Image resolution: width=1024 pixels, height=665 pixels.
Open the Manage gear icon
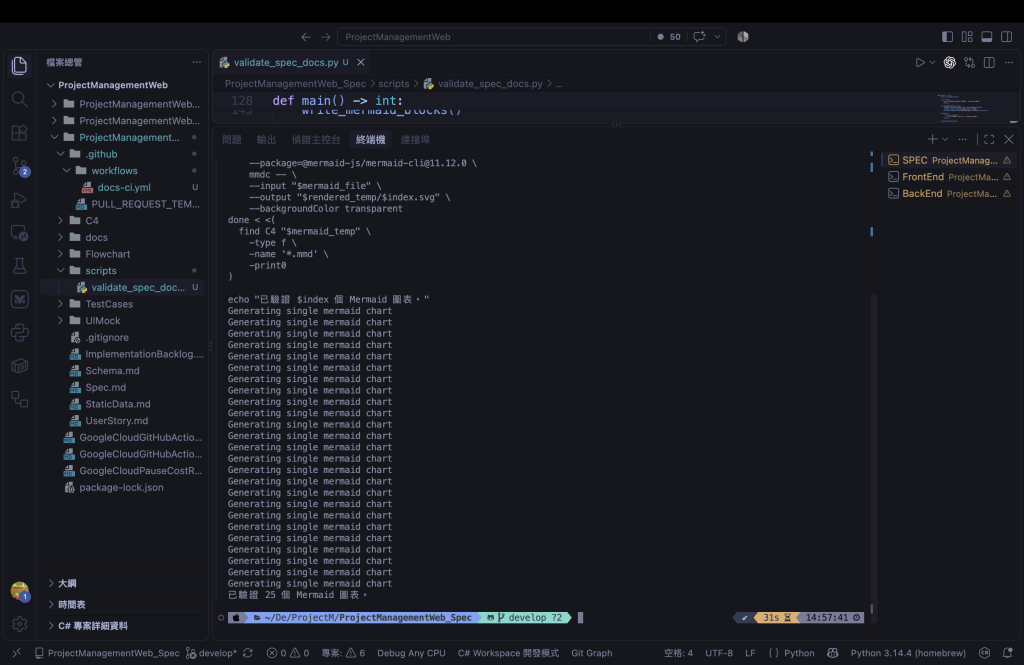(x=20, y=624)
